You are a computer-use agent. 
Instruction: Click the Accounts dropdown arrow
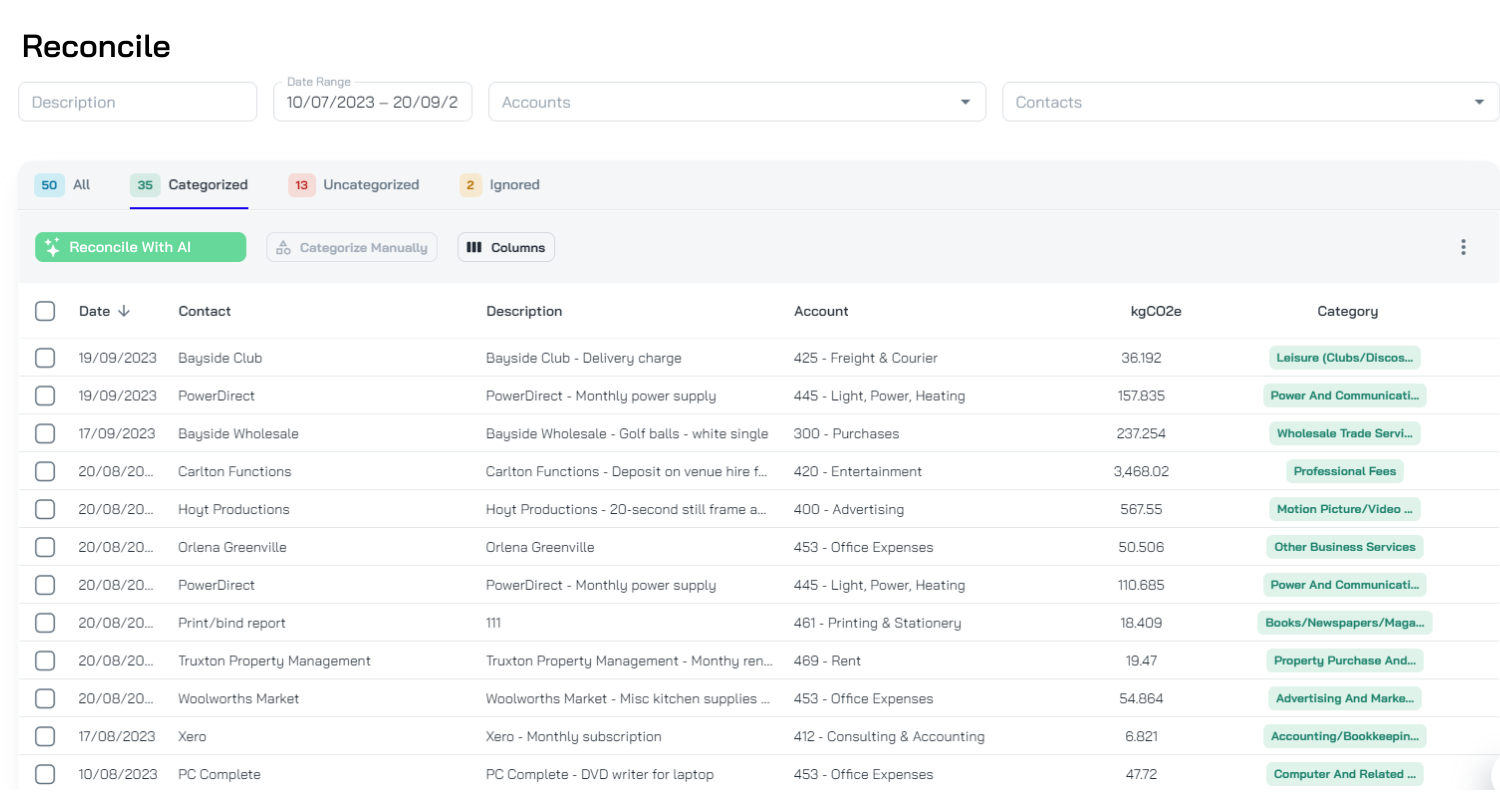[965, 102]
